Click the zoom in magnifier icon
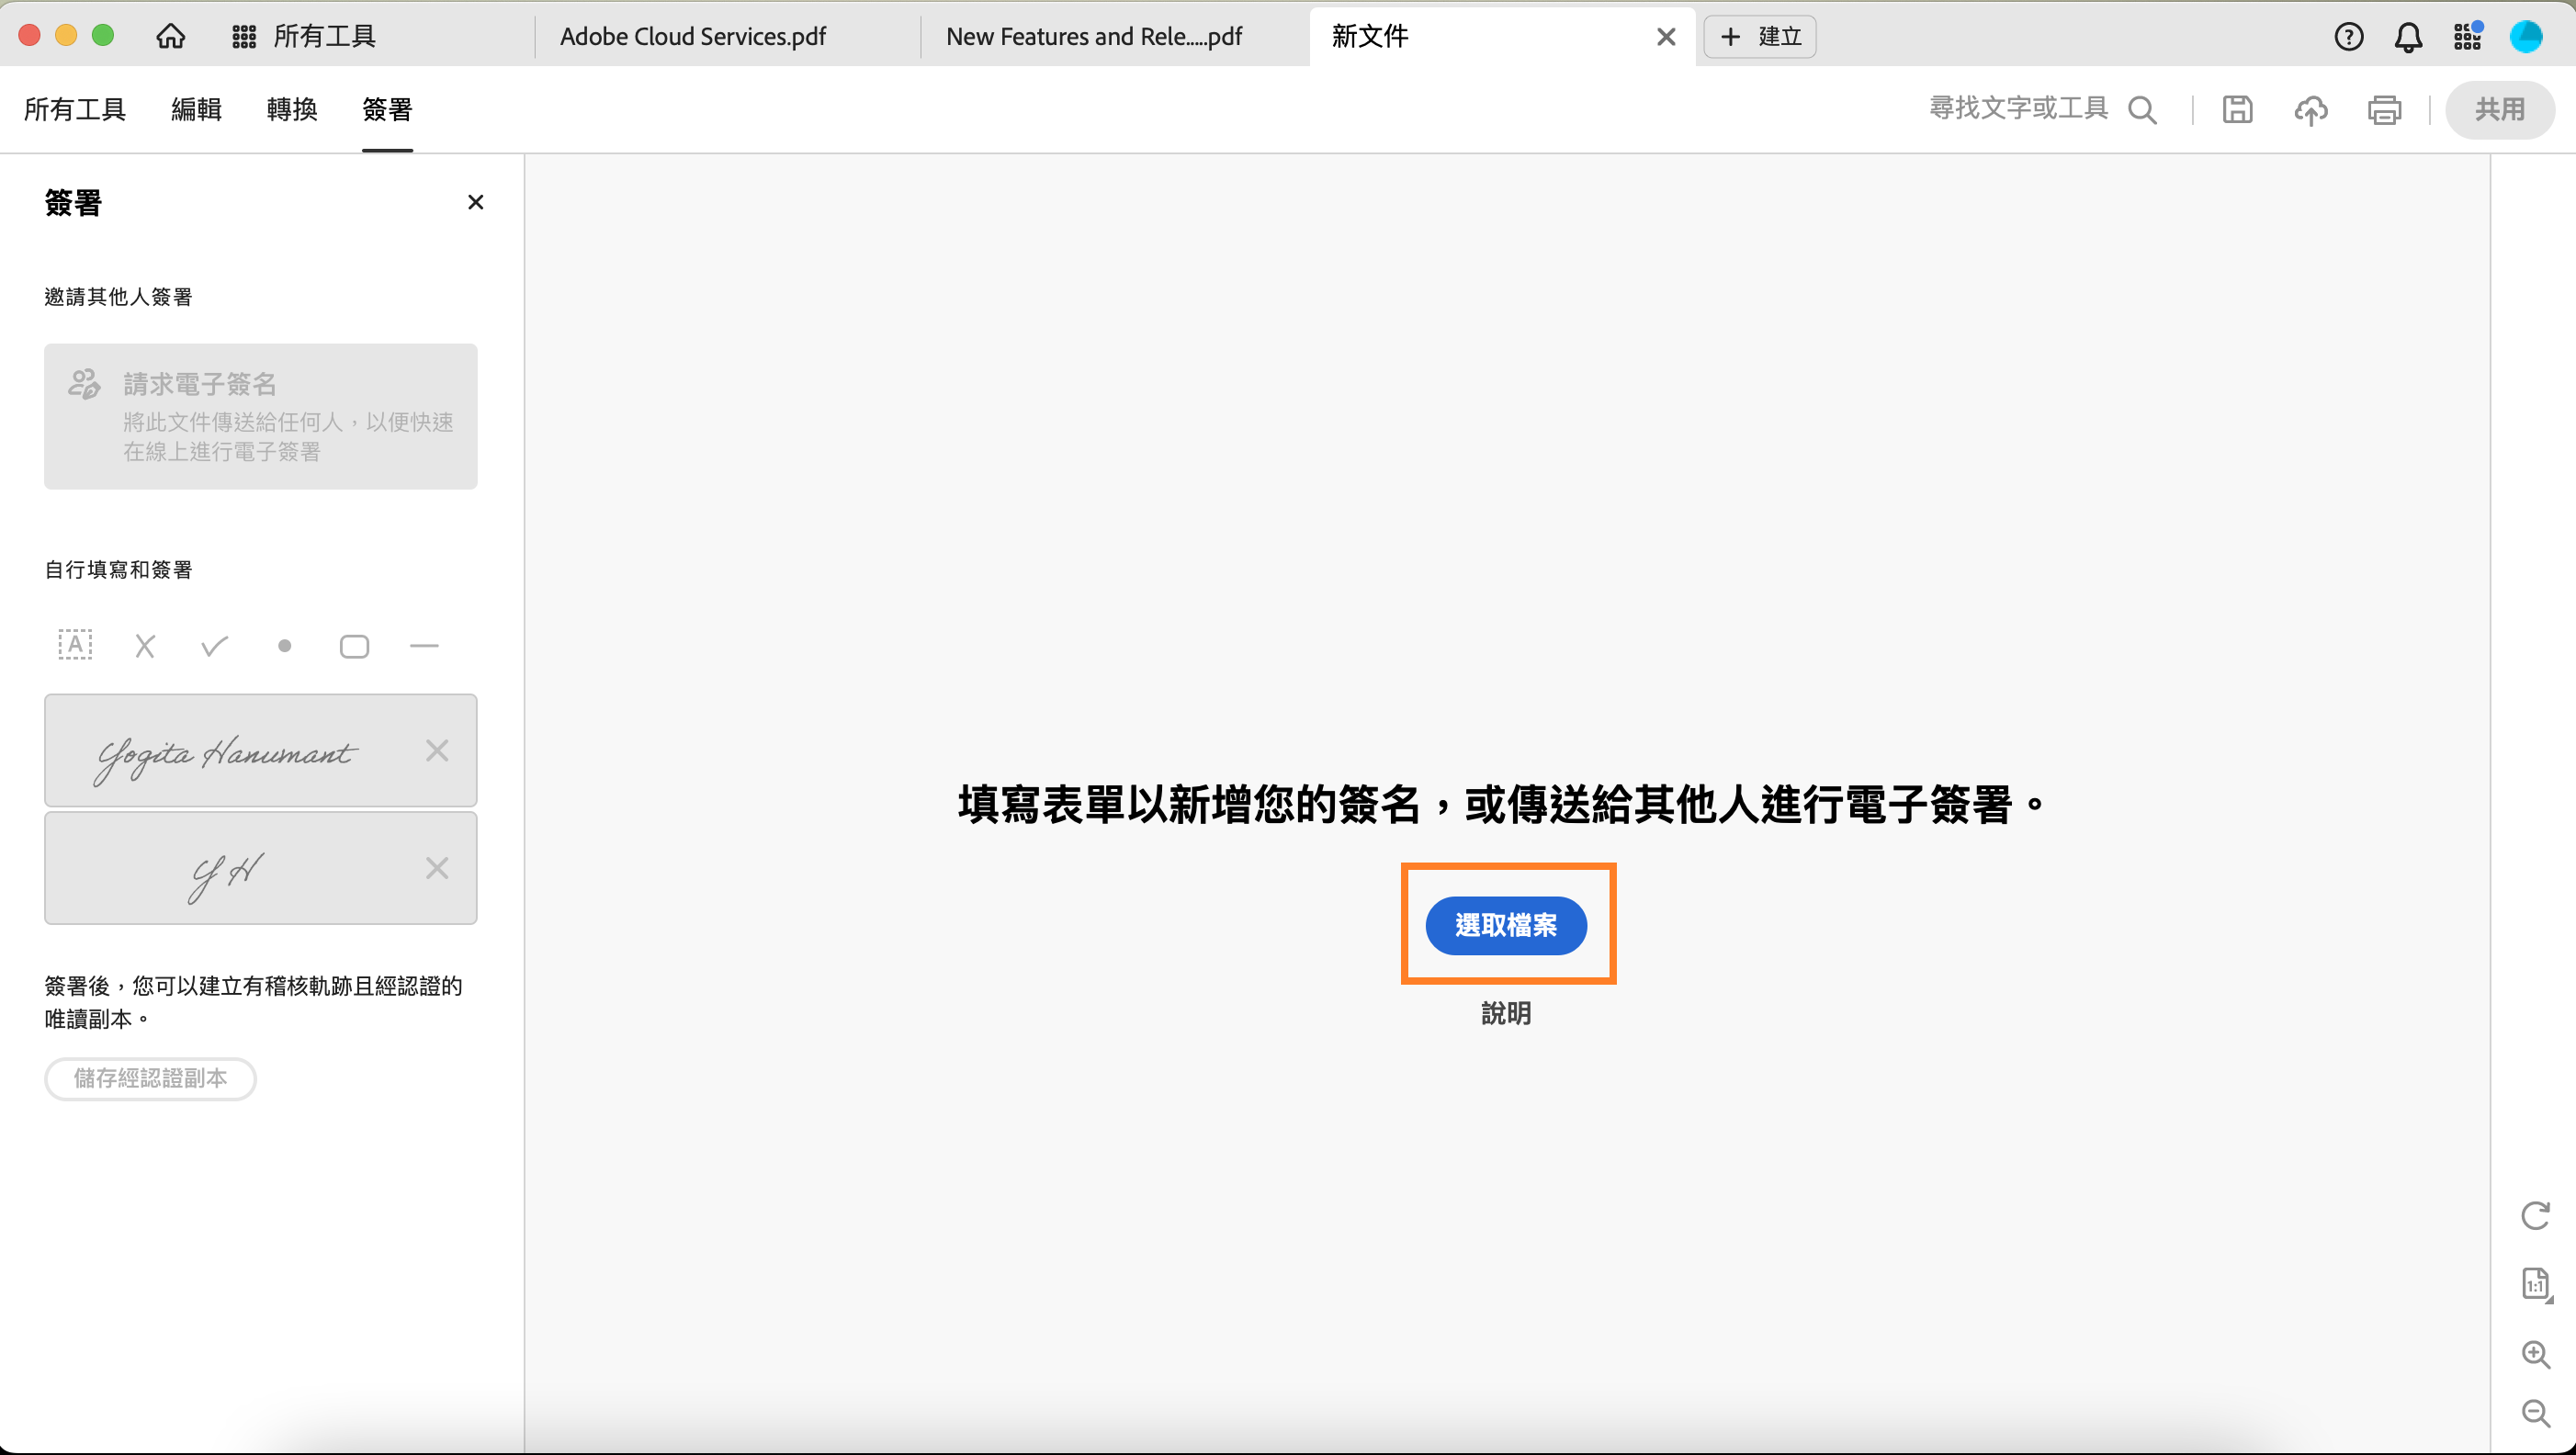This screenshot has width=2576, height=1455. pyautogui.click(x=2535, y=1354)
